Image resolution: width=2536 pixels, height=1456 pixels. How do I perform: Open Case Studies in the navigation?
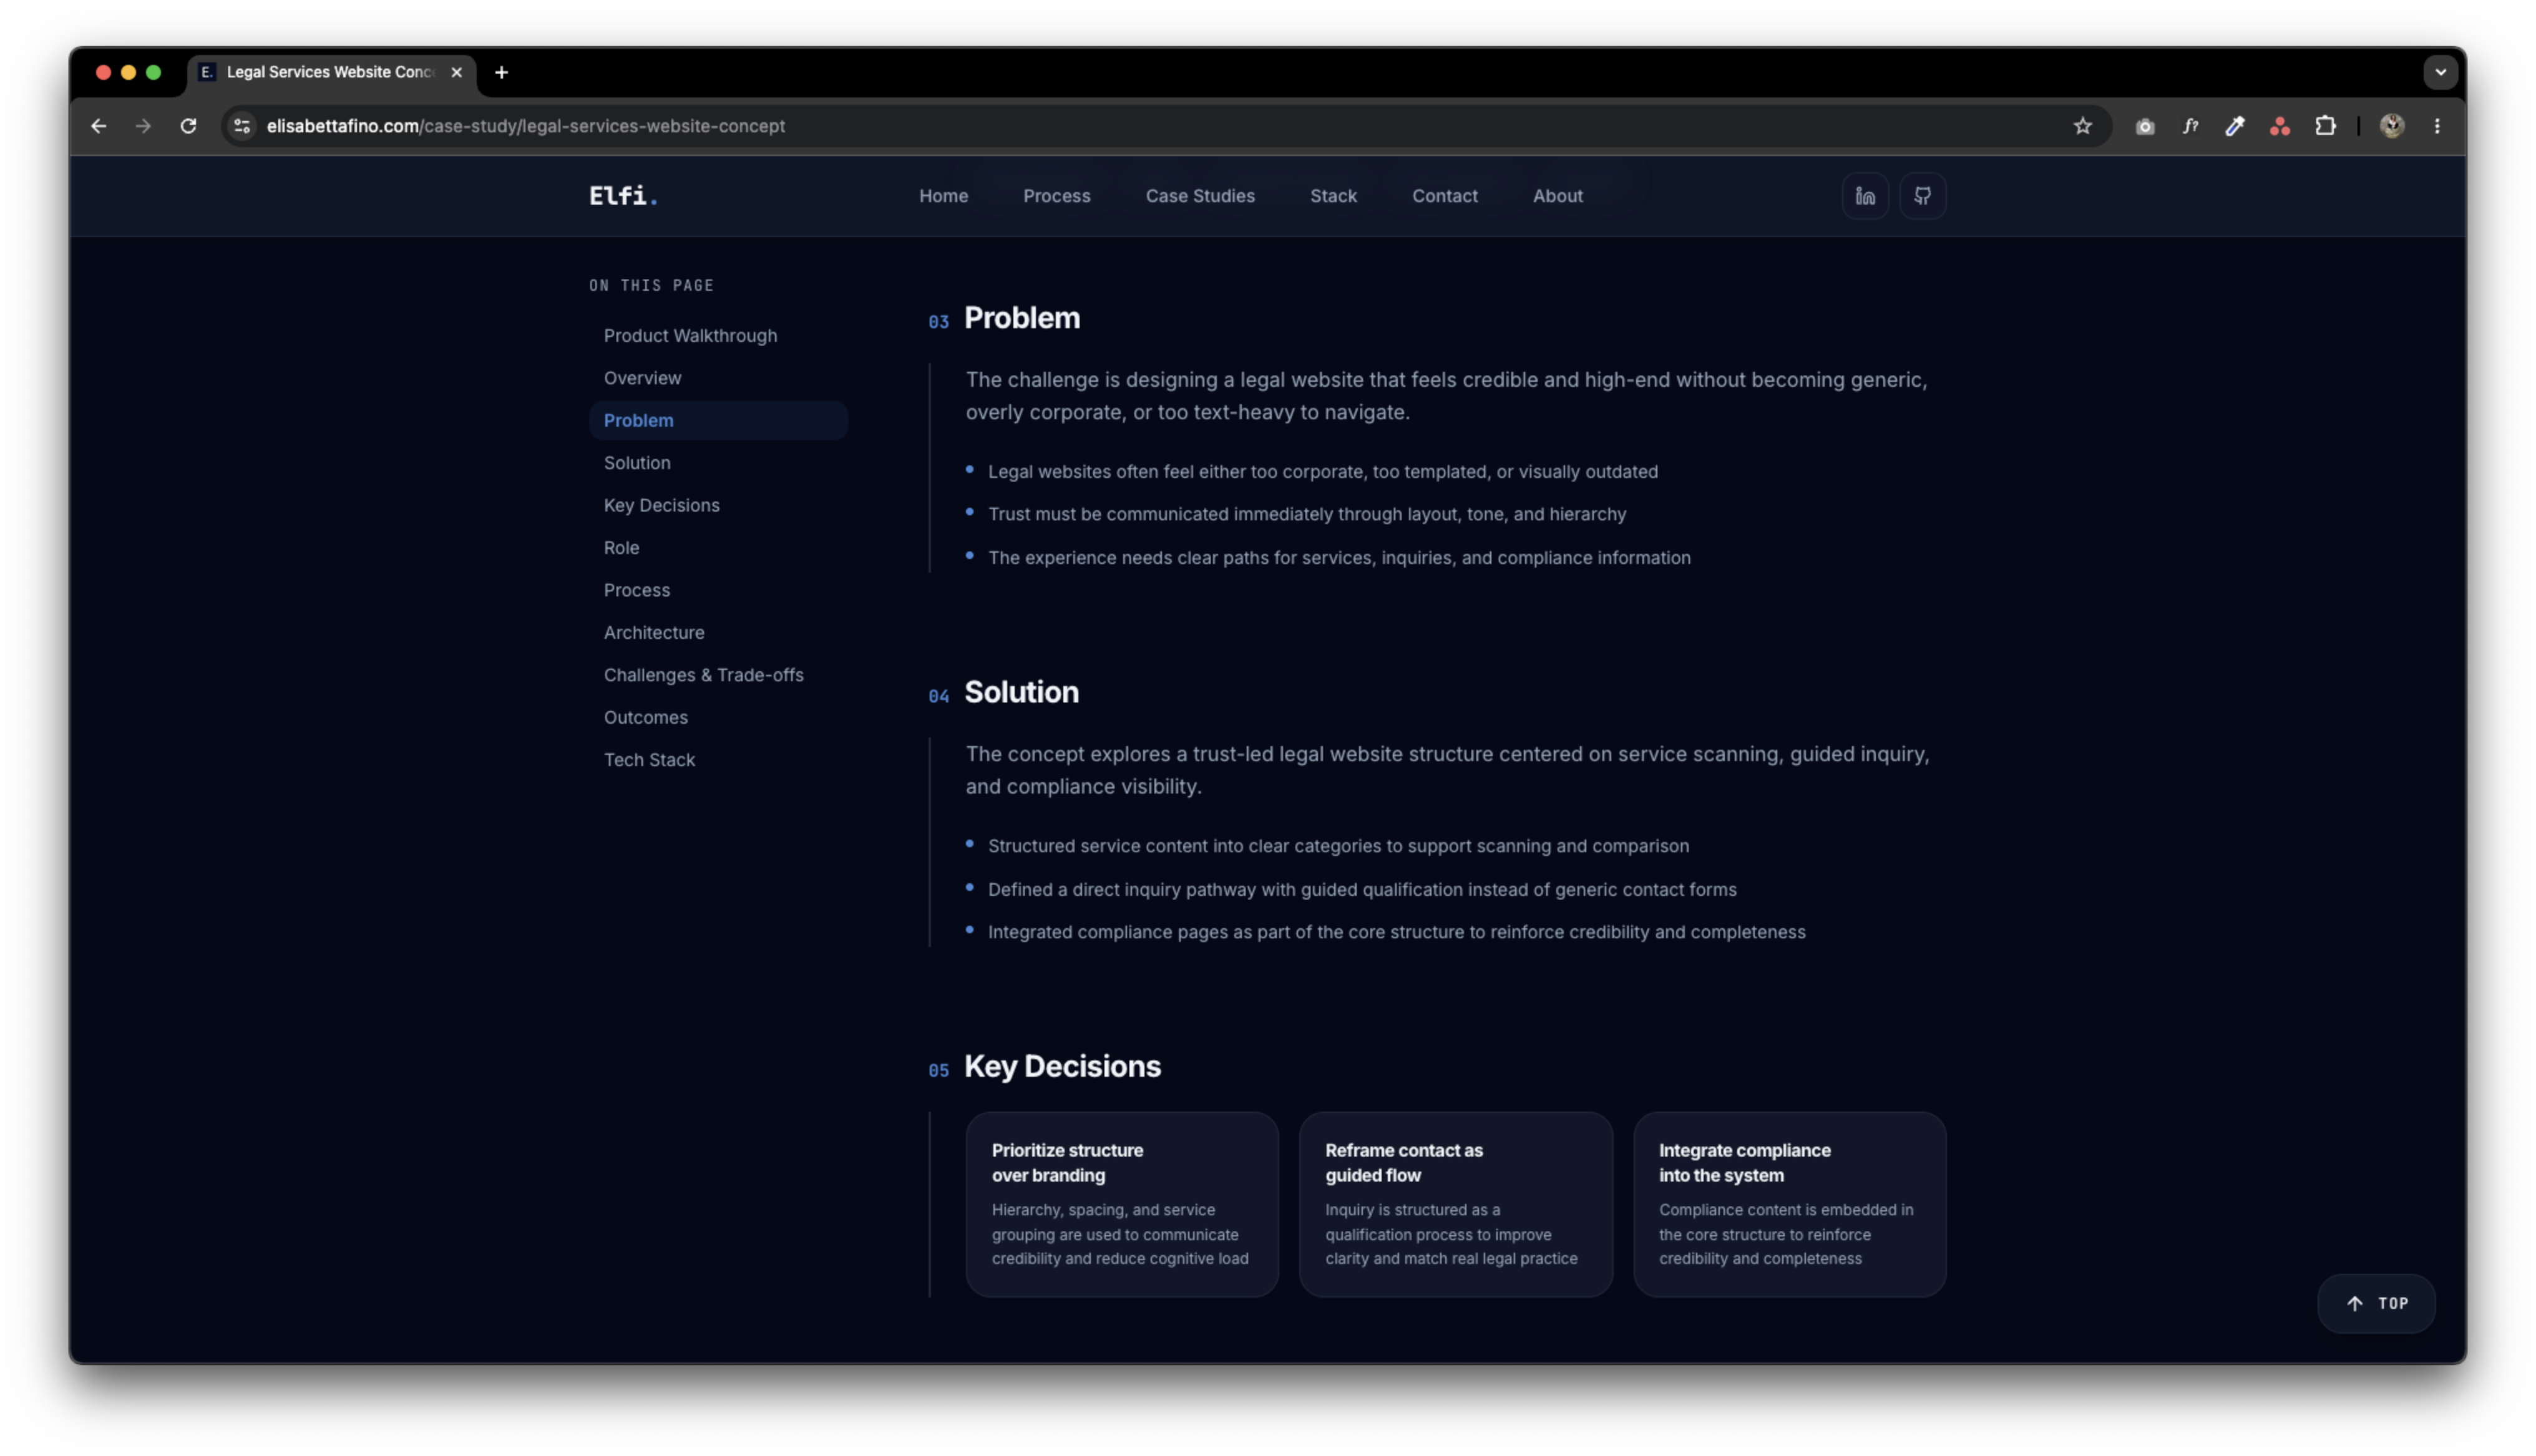coord(1200,196)
